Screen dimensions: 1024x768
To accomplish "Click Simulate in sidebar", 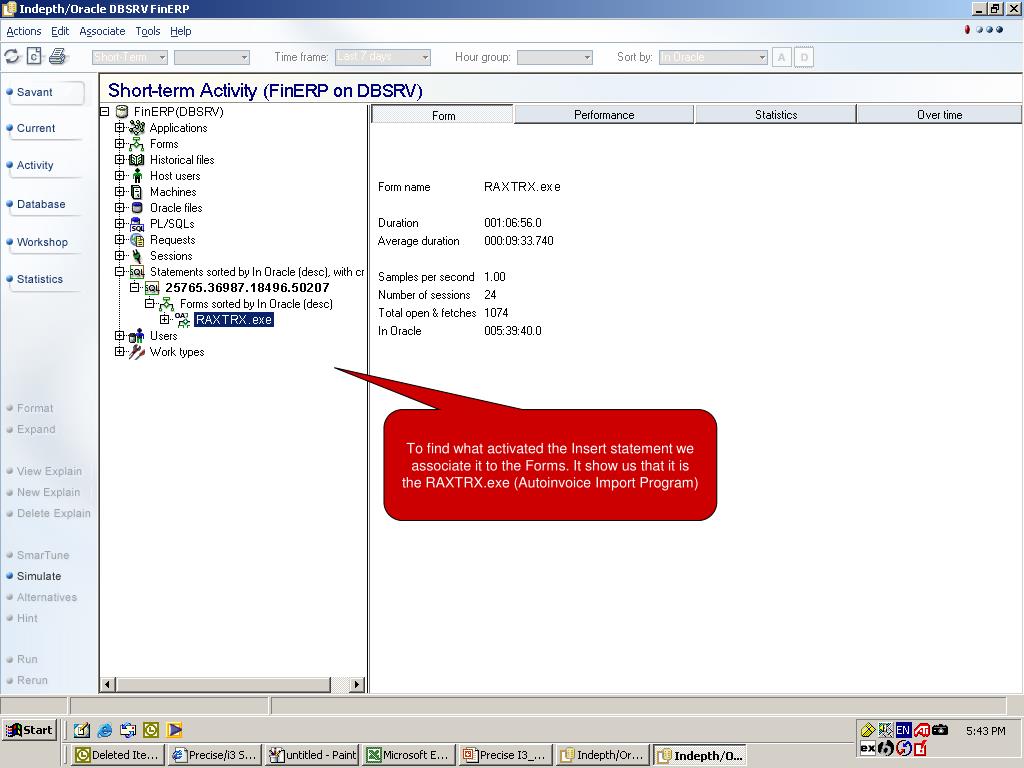I will [39, 576].
